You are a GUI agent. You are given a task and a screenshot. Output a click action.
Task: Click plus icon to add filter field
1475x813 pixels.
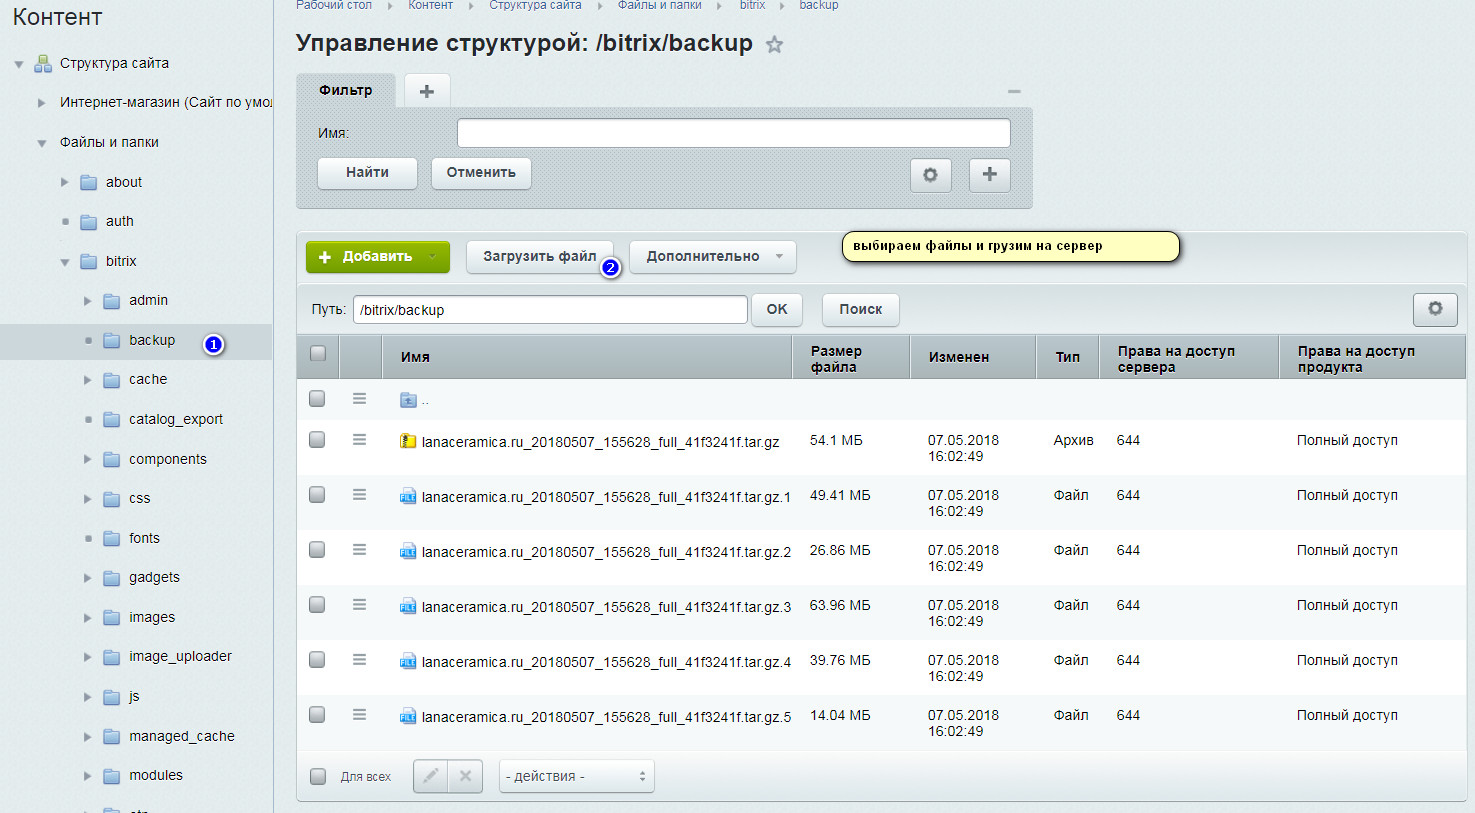click(989, 175)
